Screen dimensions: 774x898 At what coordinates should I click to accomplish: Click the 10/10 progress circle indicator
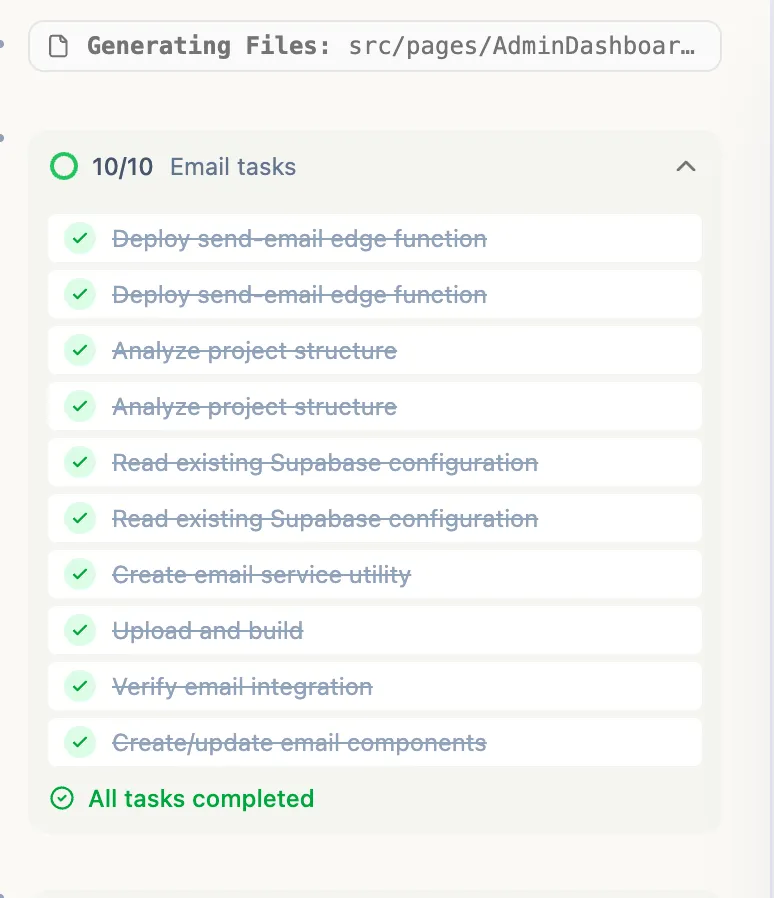click(x=63, y=166)
